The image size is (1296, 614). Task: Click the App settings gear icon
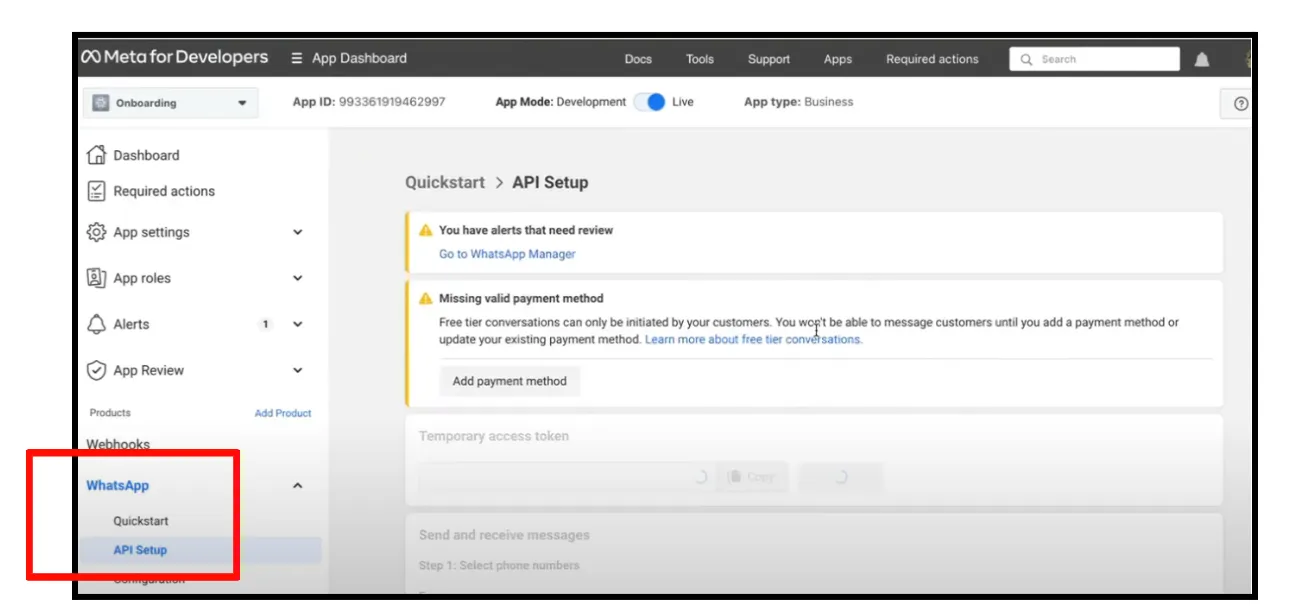tap(96, 232)
